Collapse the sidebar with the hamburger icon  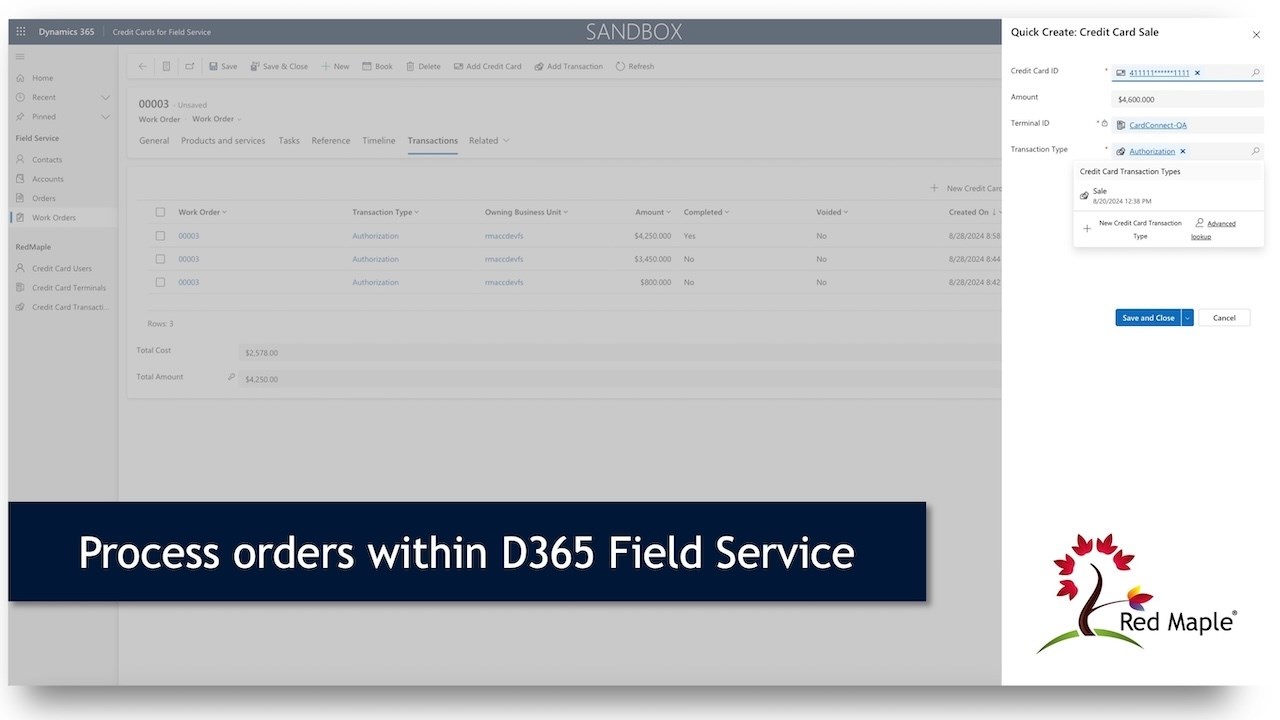point(20,57)
